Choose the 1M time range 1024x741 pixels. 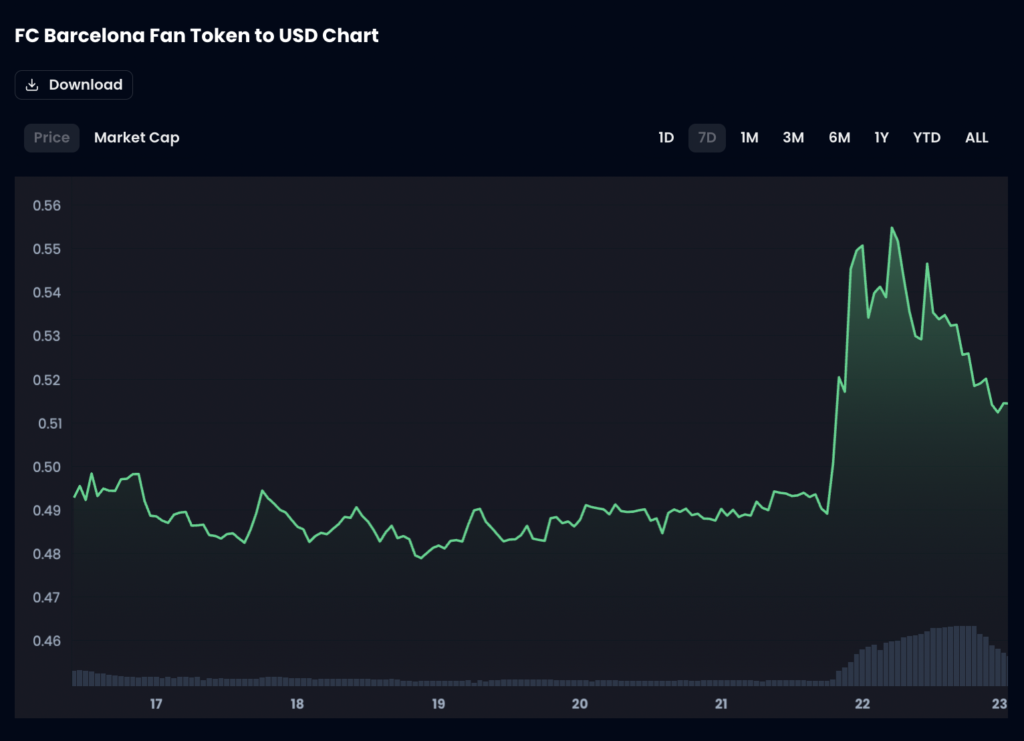coord(749,138)
